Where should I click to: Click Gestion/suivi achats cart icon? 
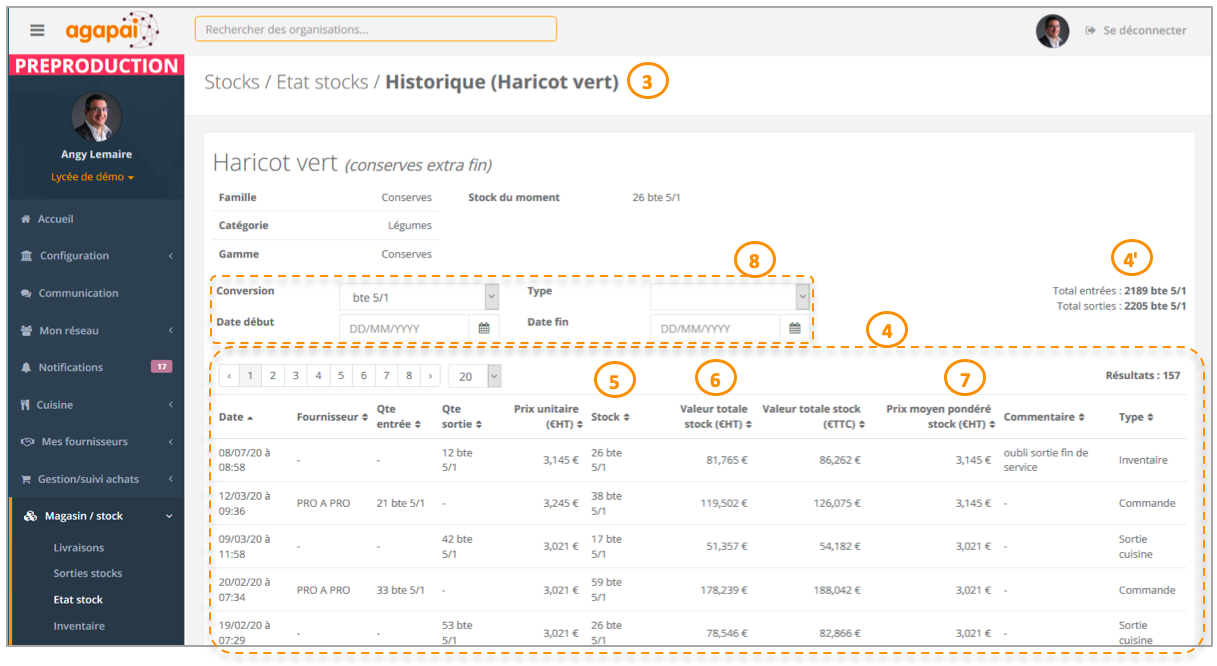click(x=26, y=479)
